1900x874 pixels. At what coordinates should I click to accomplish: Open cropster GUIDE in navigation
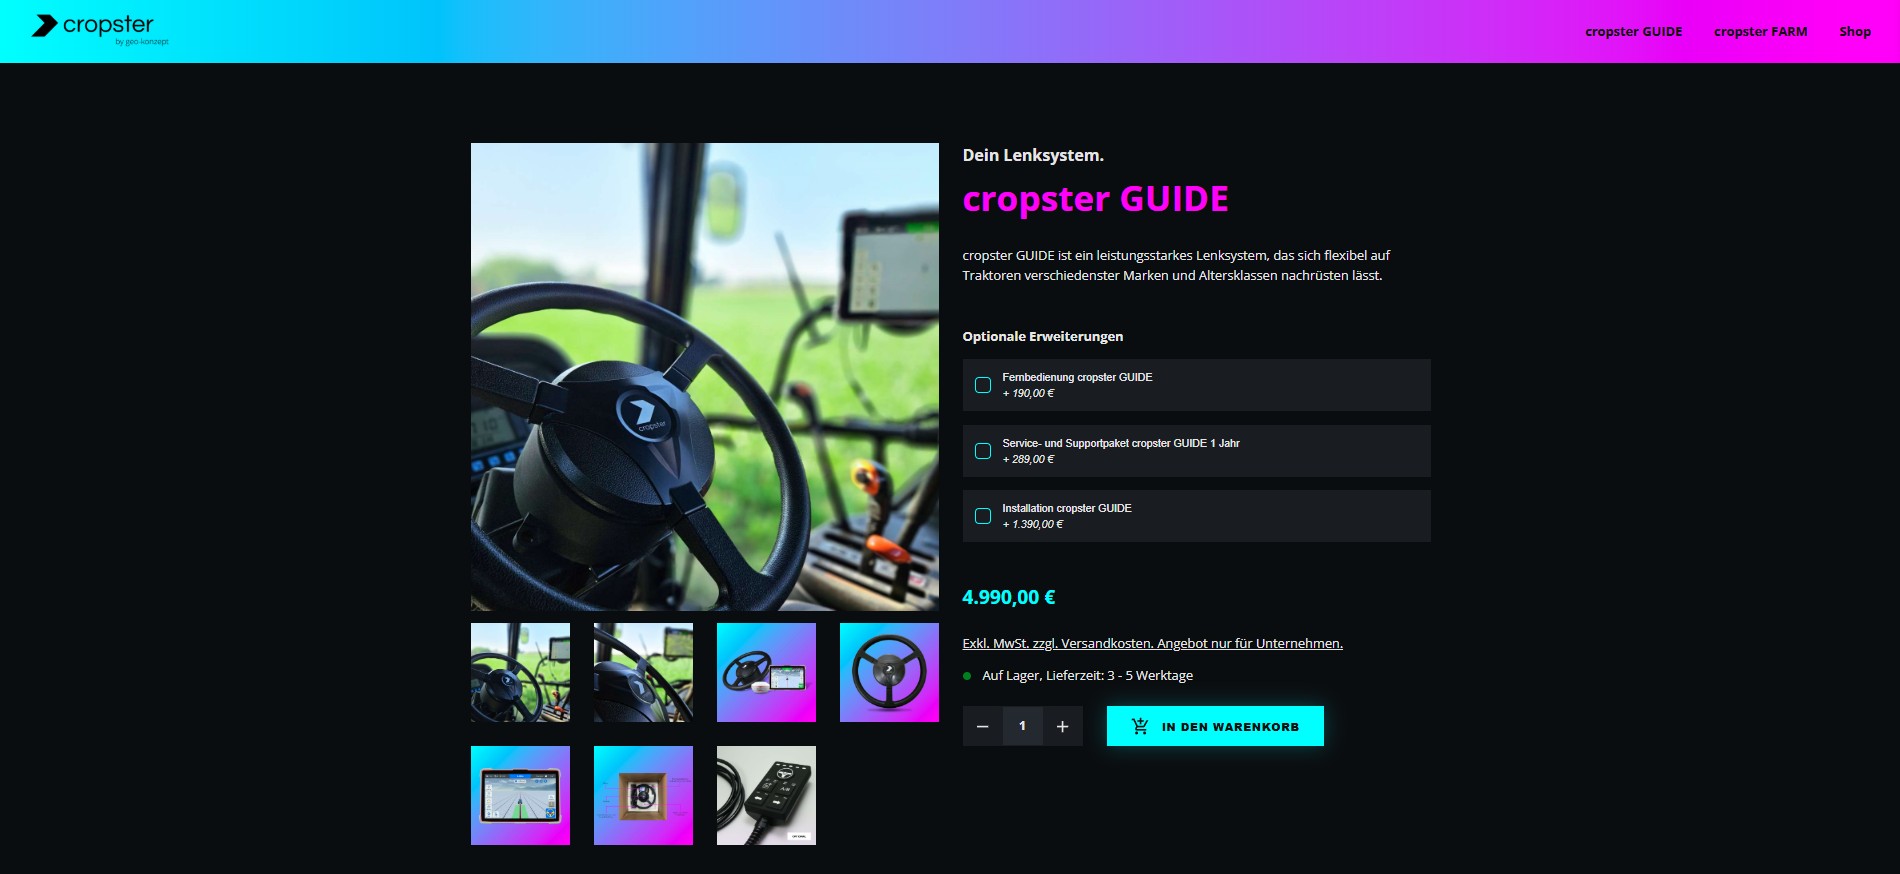1633,31
